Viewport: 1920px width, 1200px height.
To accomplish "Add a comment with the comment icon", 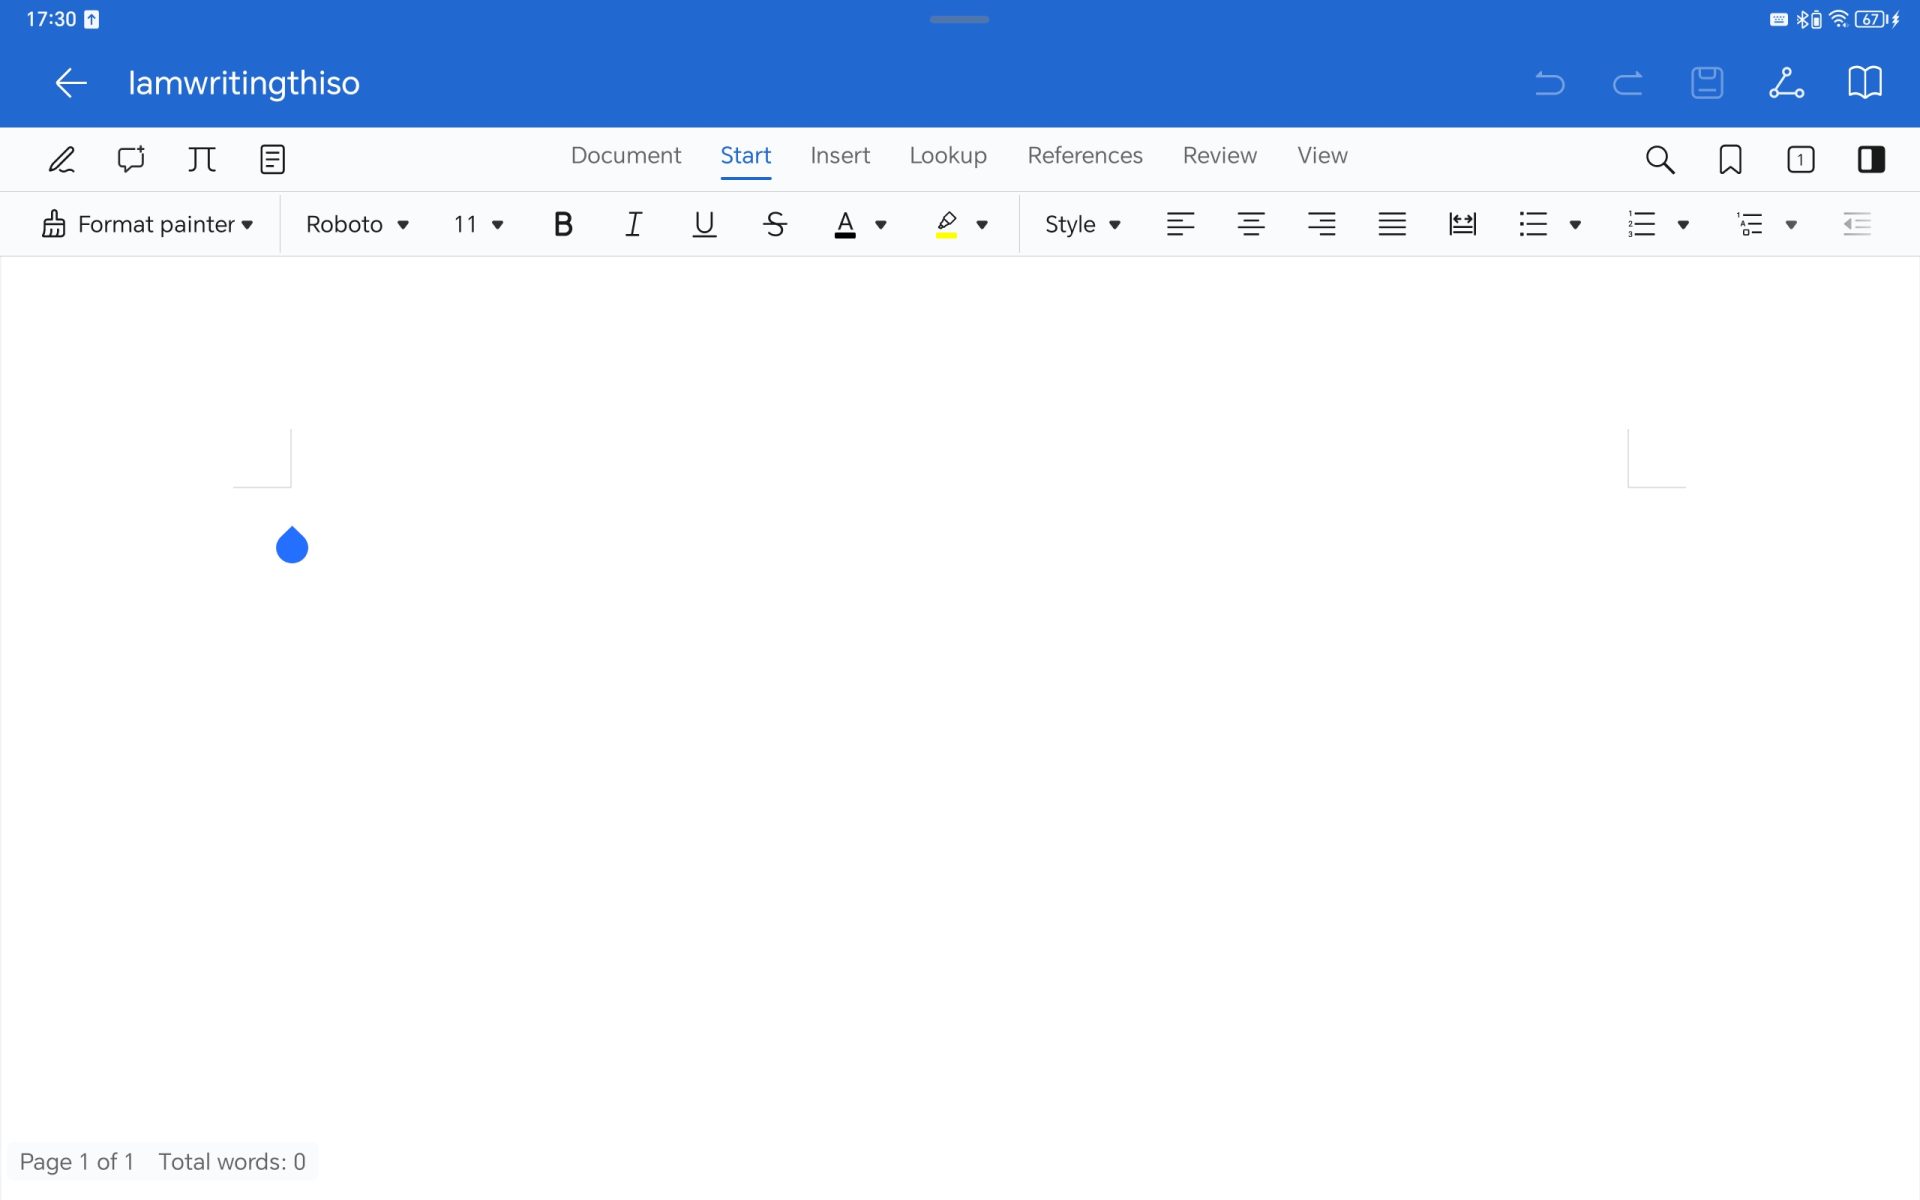I will tap(131, 159).
